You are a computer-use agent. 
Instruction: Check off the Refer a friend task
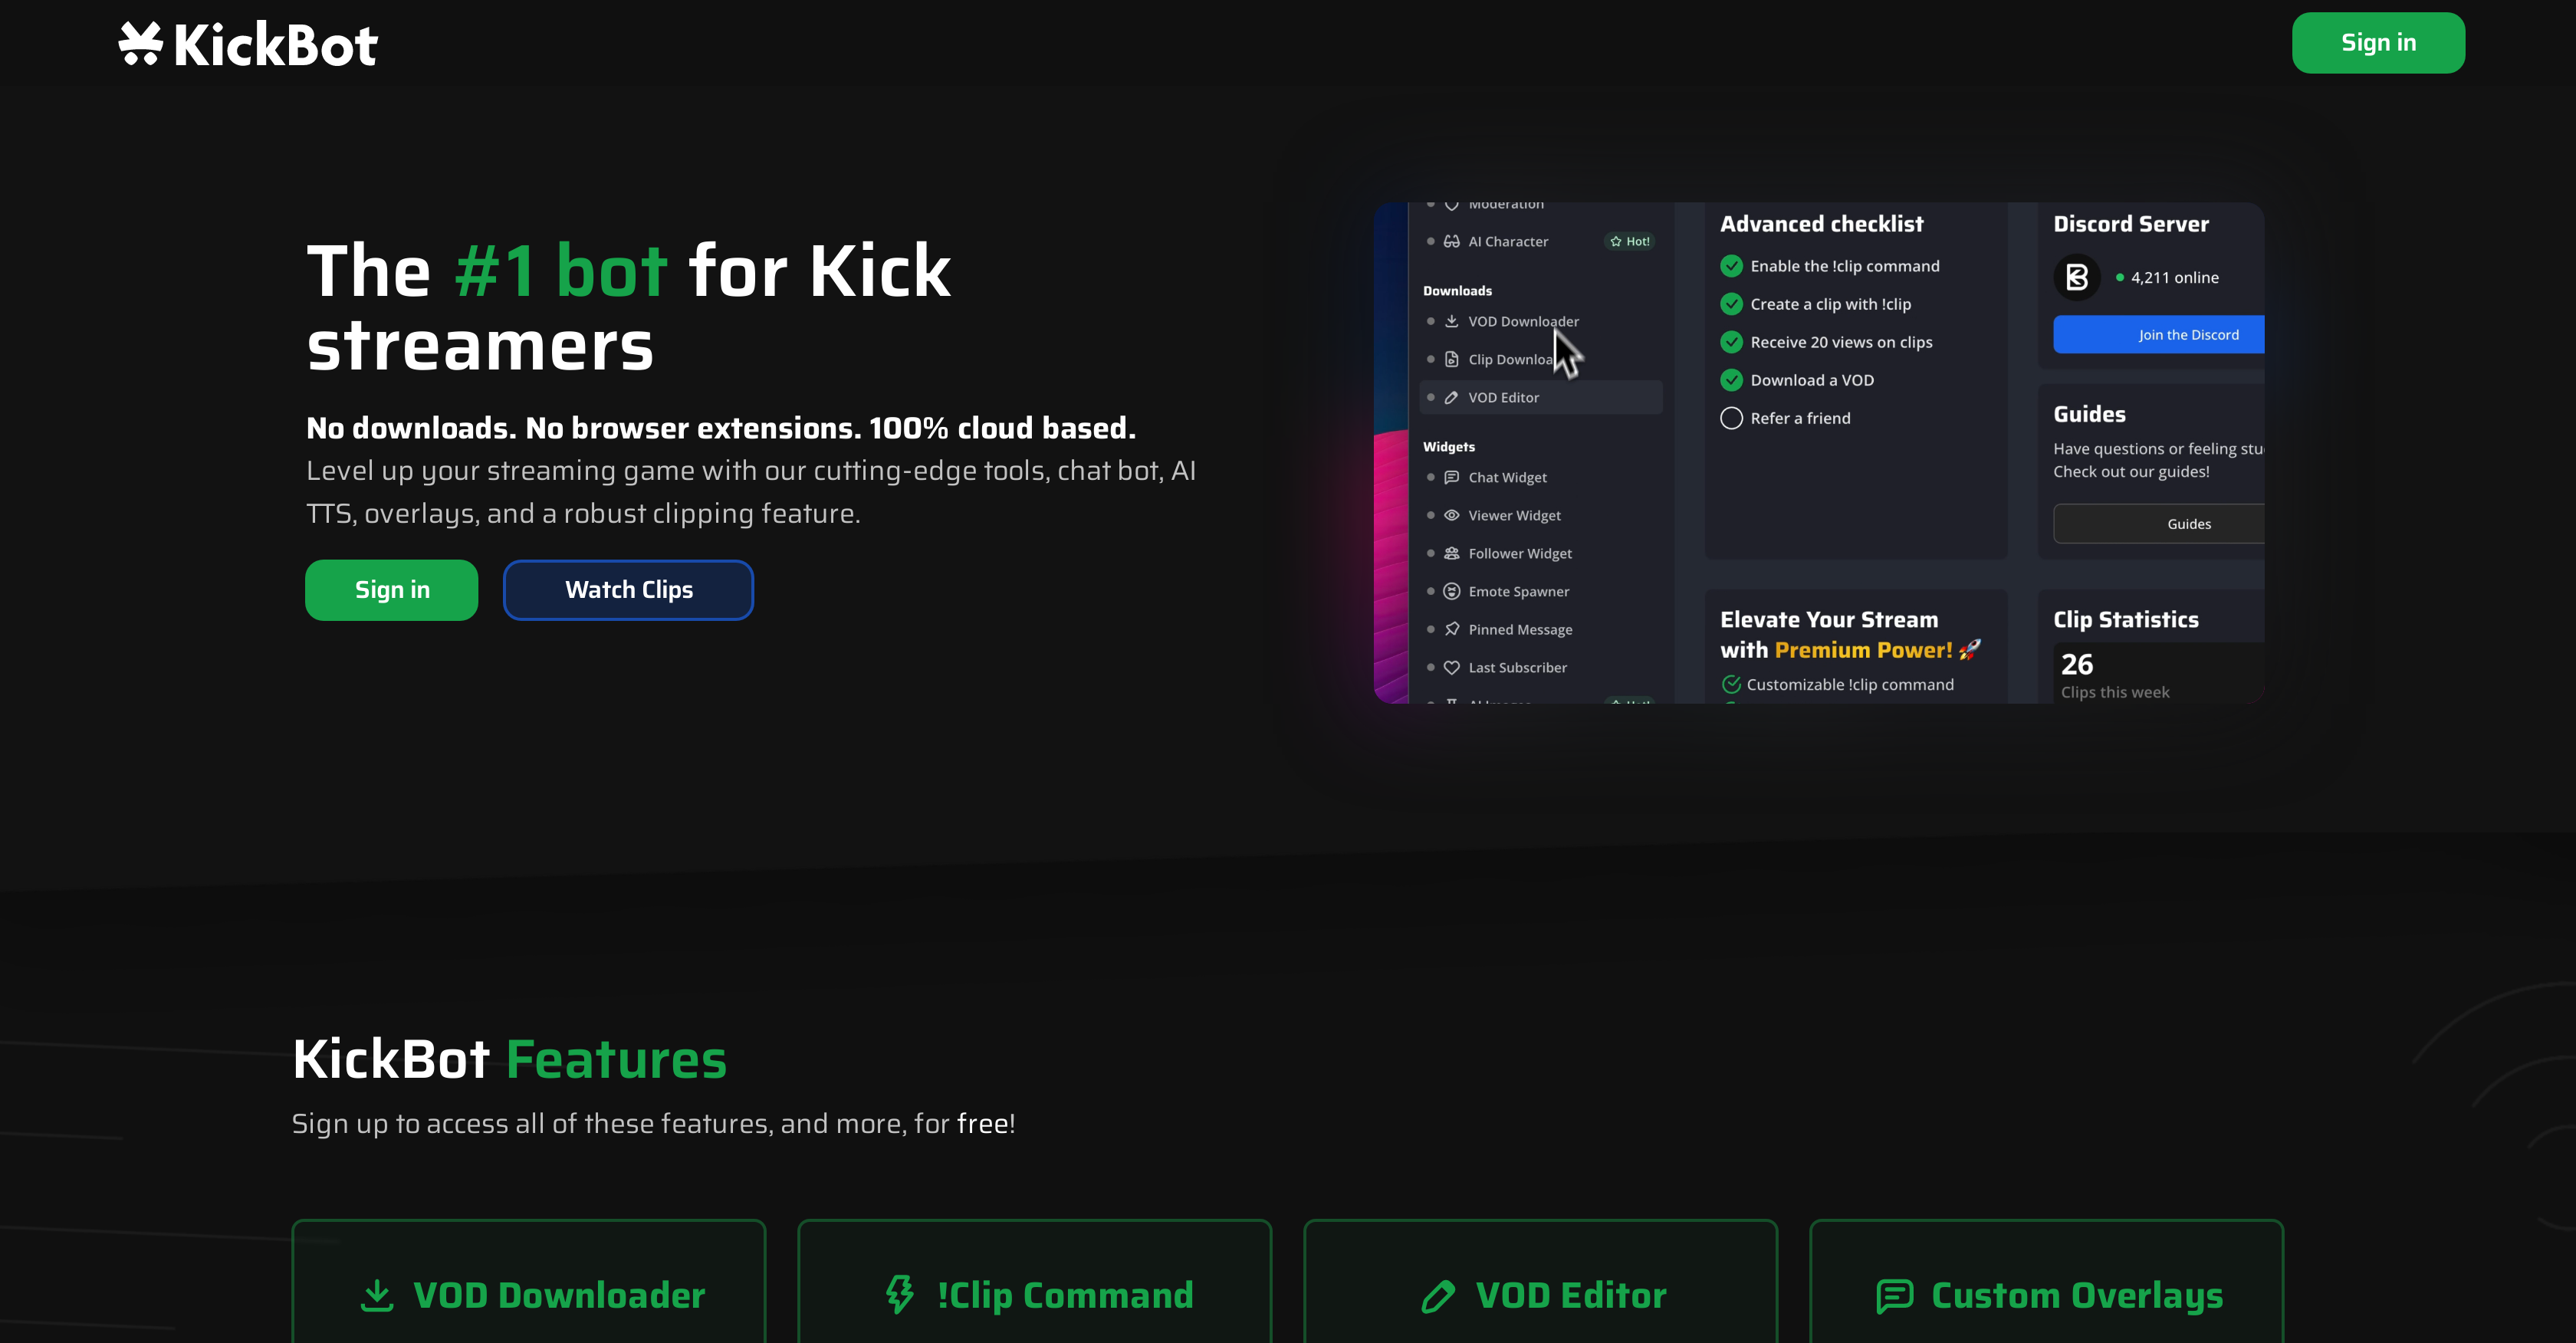(x=1731, y=418)
